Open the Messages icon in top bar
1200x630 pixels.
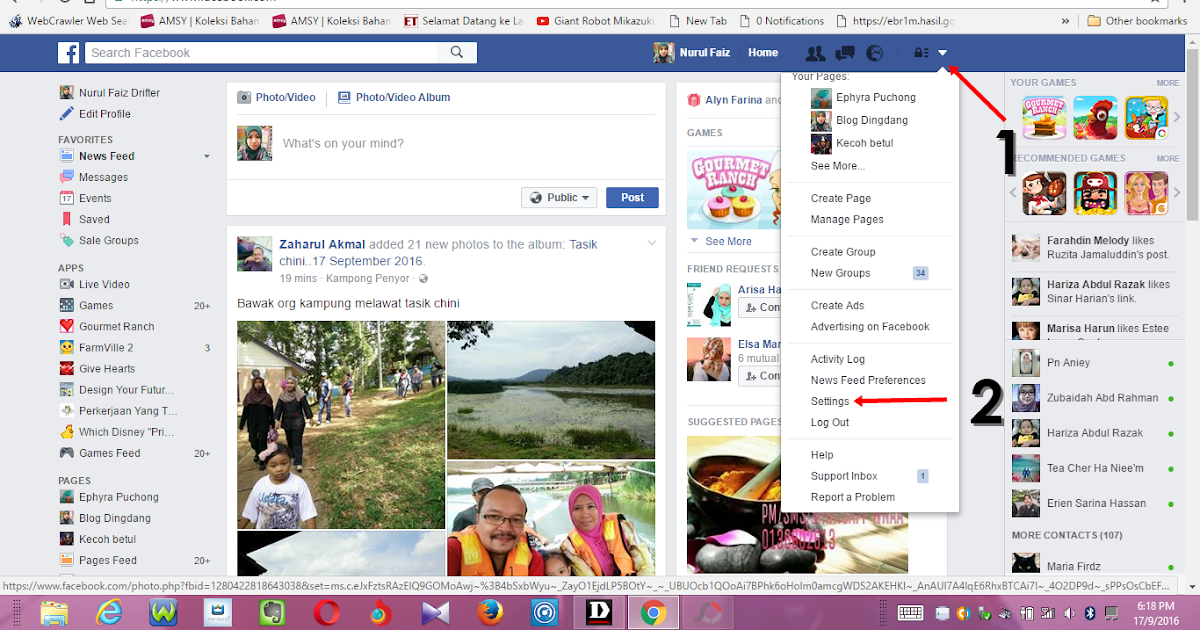tap(845, 53)
